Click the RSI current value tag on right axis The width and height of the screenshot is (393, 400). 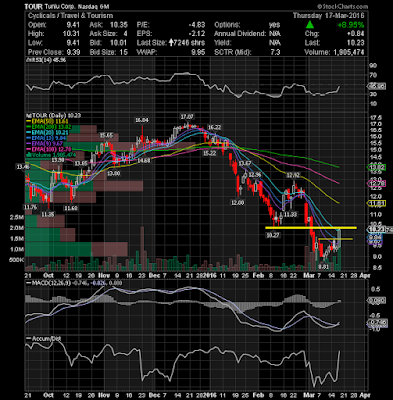[376, 86]
